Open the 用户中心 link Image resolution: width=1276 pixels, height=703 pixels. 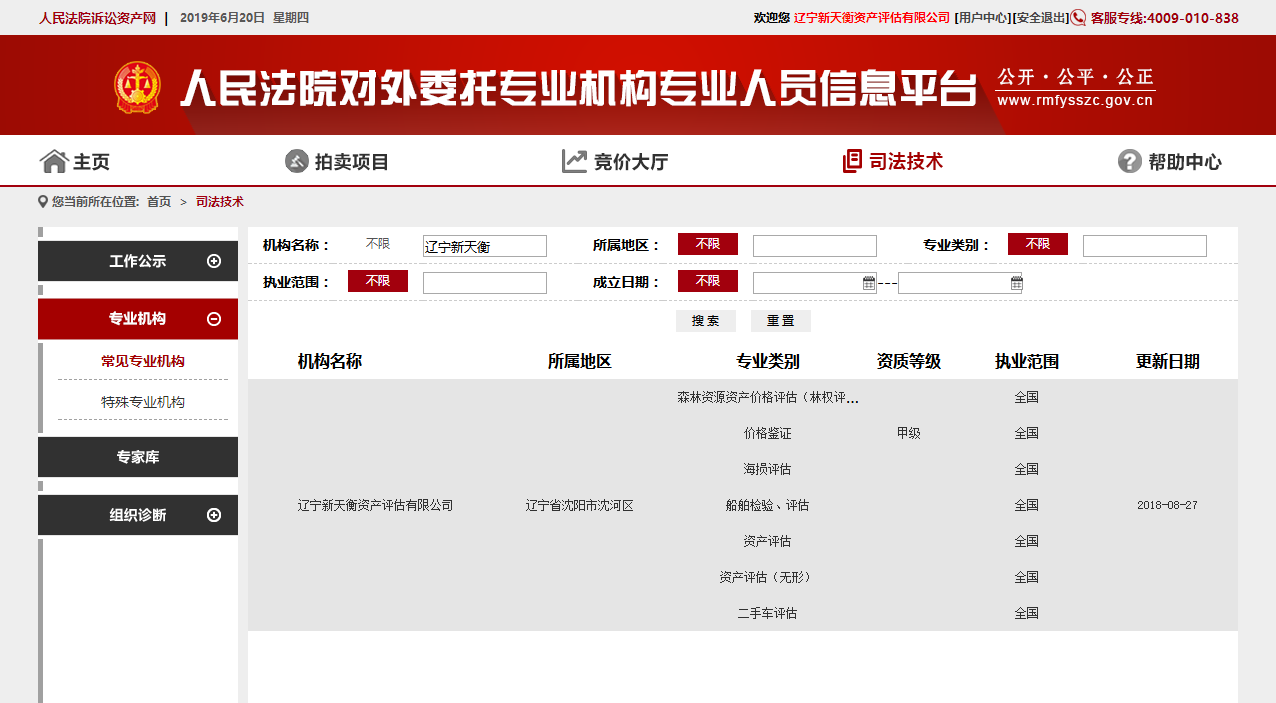click(982, 18)
